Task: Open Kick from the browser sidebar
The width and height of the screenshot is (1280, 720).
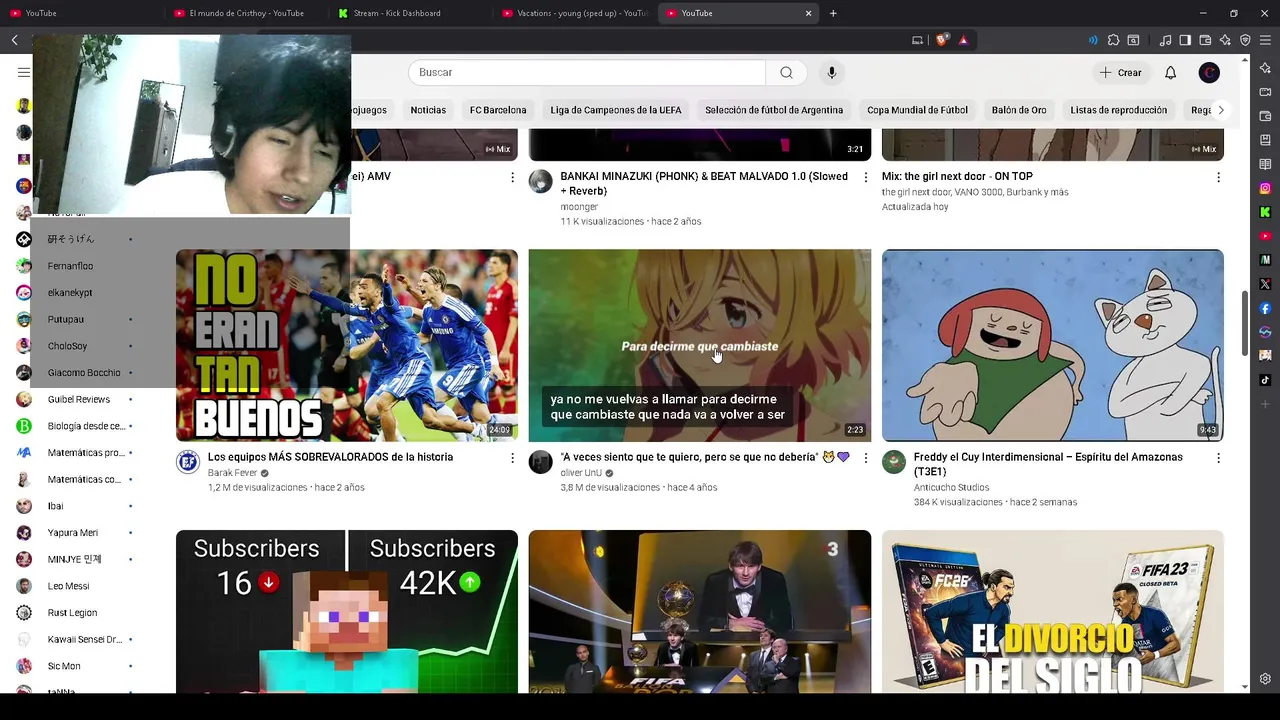Action: (1265, 212)
